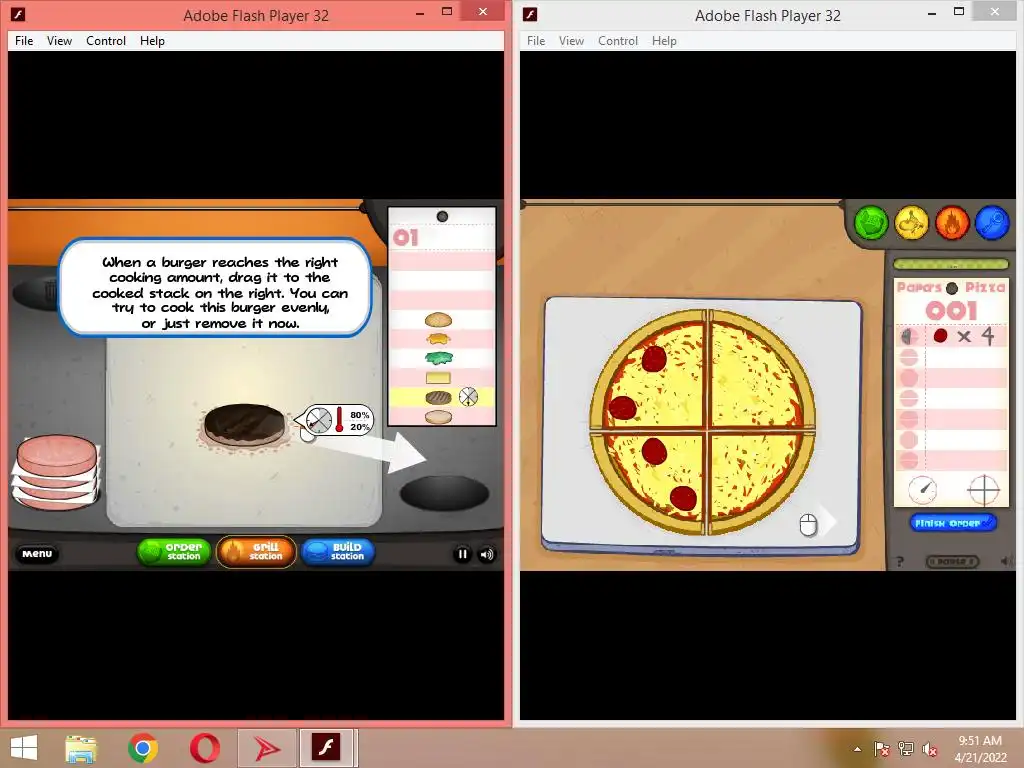
Task: Select cheese slice on burger order ticket
Action: (x=438, y=377)
